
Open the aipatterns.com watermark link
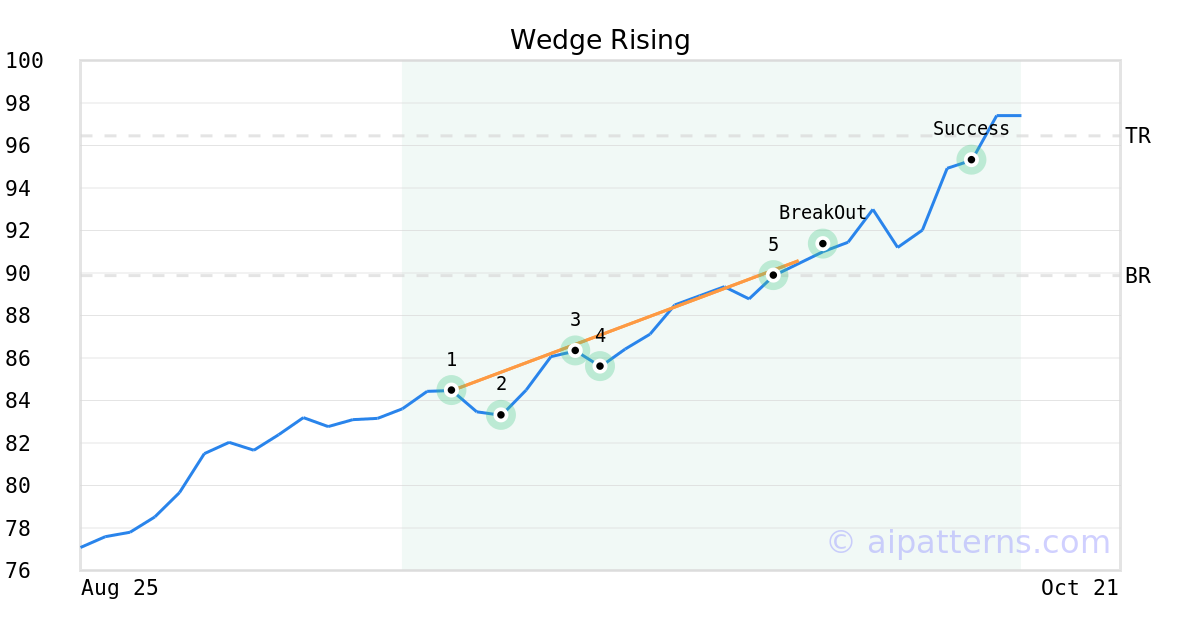(x=968, y=542)
